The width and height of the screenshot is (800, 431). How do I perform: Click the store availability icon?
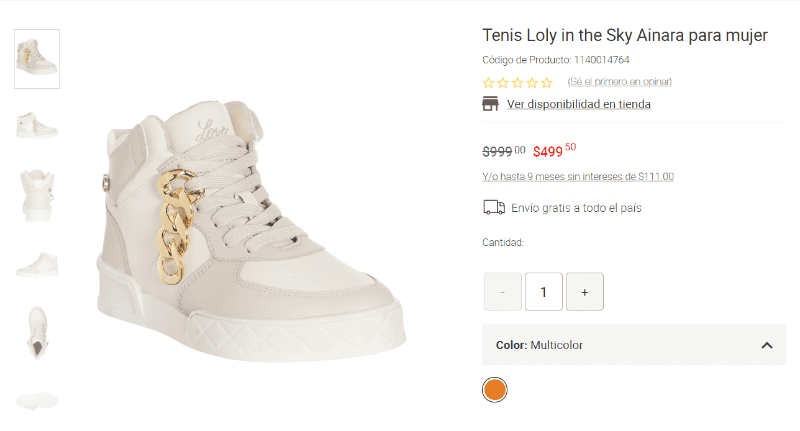click(491, 104)
